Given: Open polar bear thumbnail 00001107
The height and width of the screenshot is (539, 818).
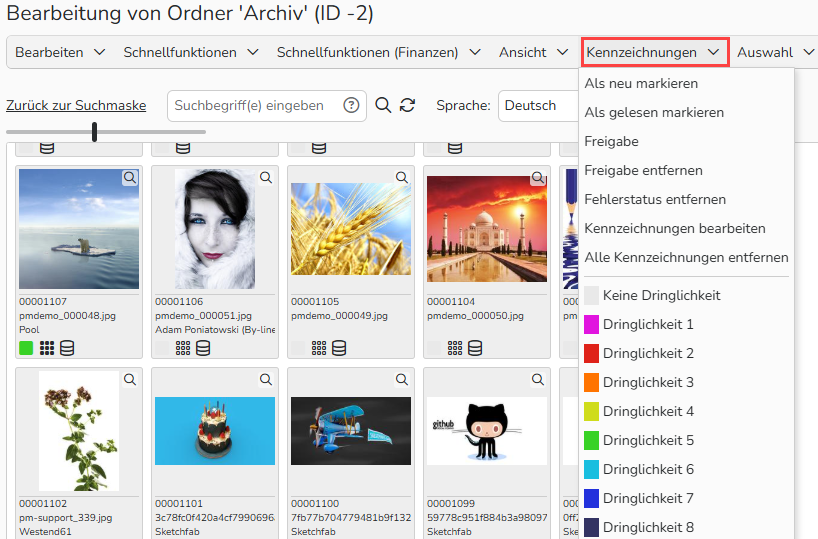Looking at the screenshot, I should click(79, 229).
